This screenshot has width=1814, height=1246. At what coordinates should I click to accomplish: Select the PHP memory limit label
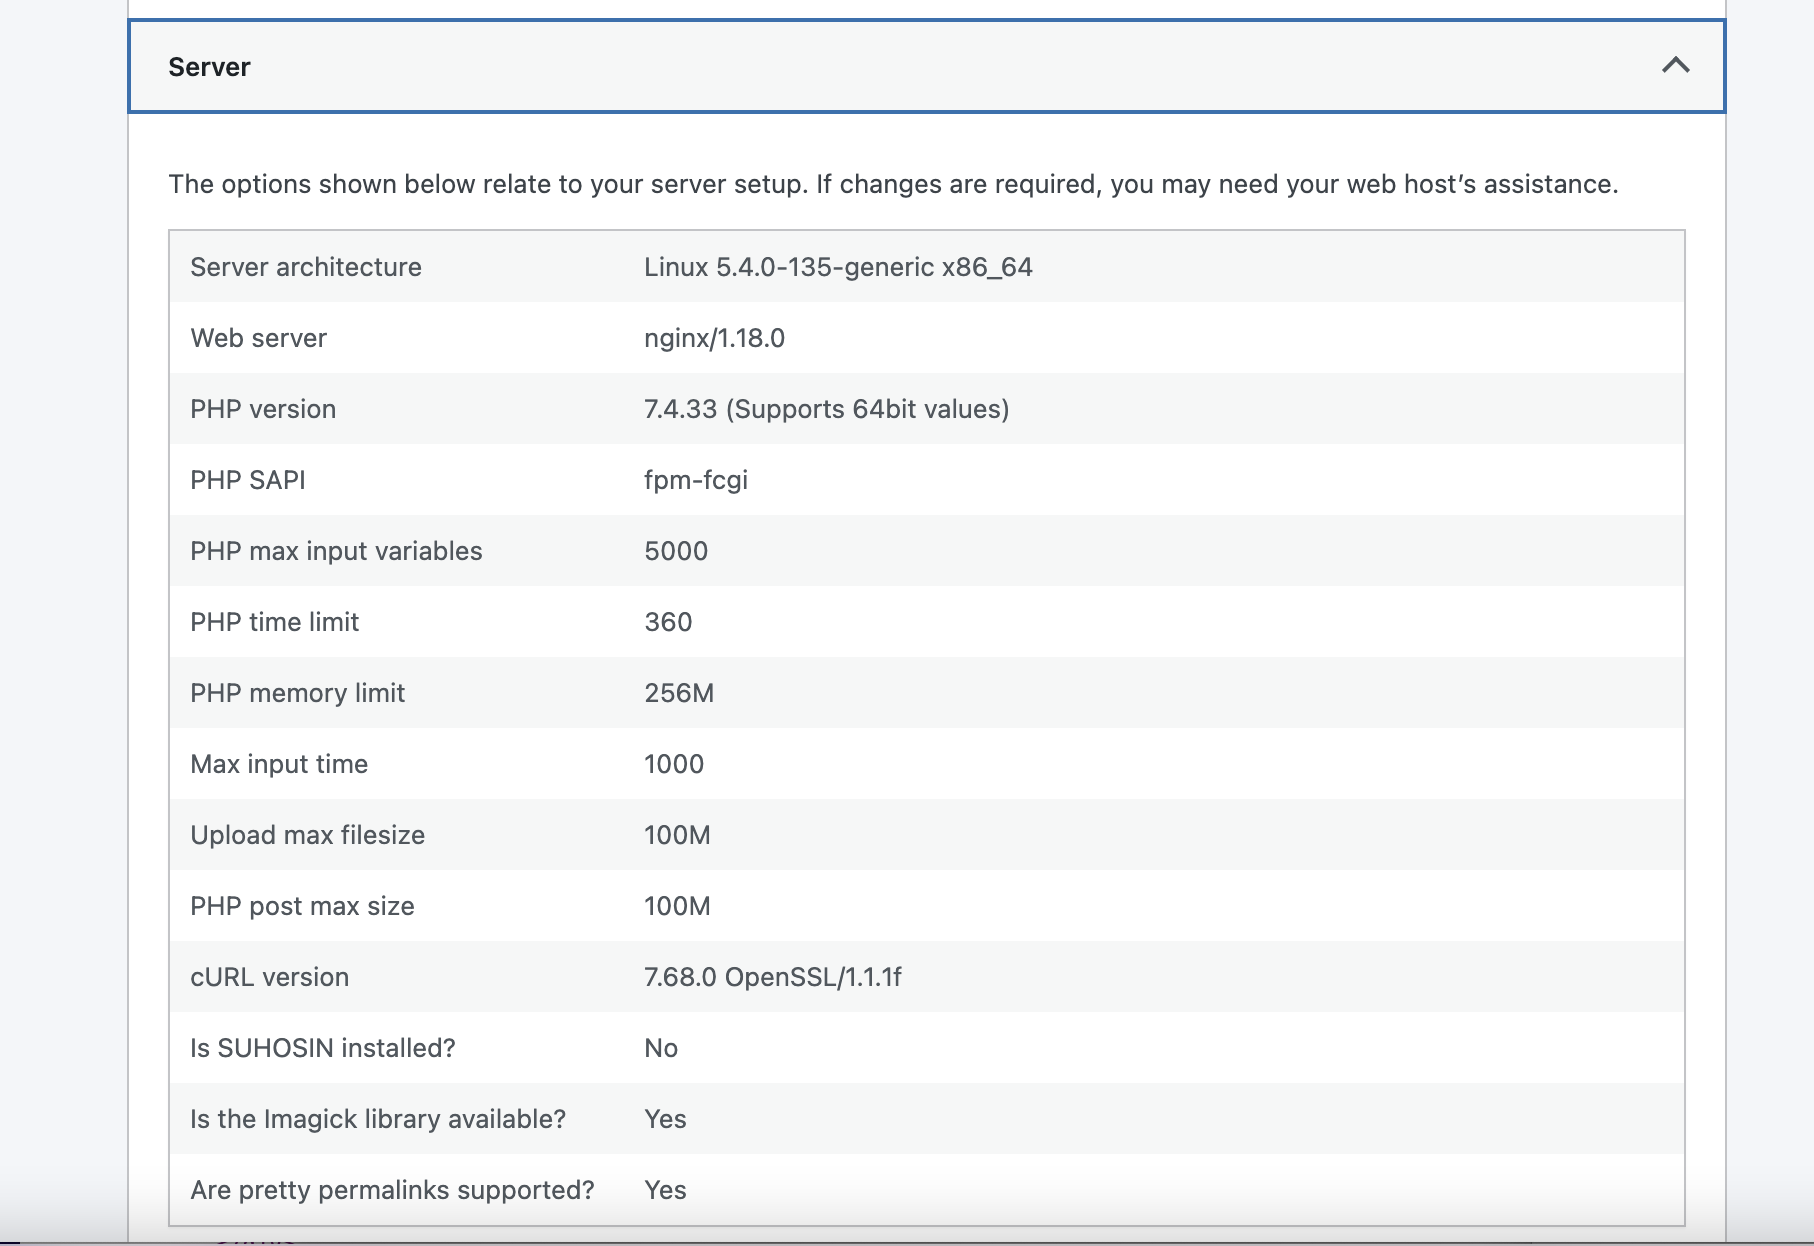(x=298, y=693)
